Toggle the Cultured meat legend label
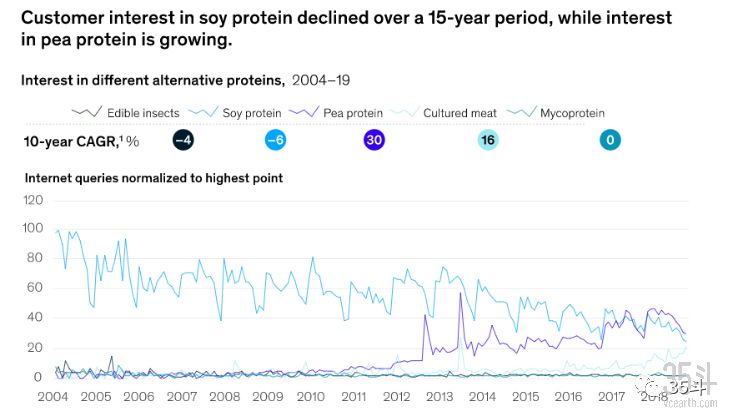This screenshot has height=419, width=730. pos(460,113)
